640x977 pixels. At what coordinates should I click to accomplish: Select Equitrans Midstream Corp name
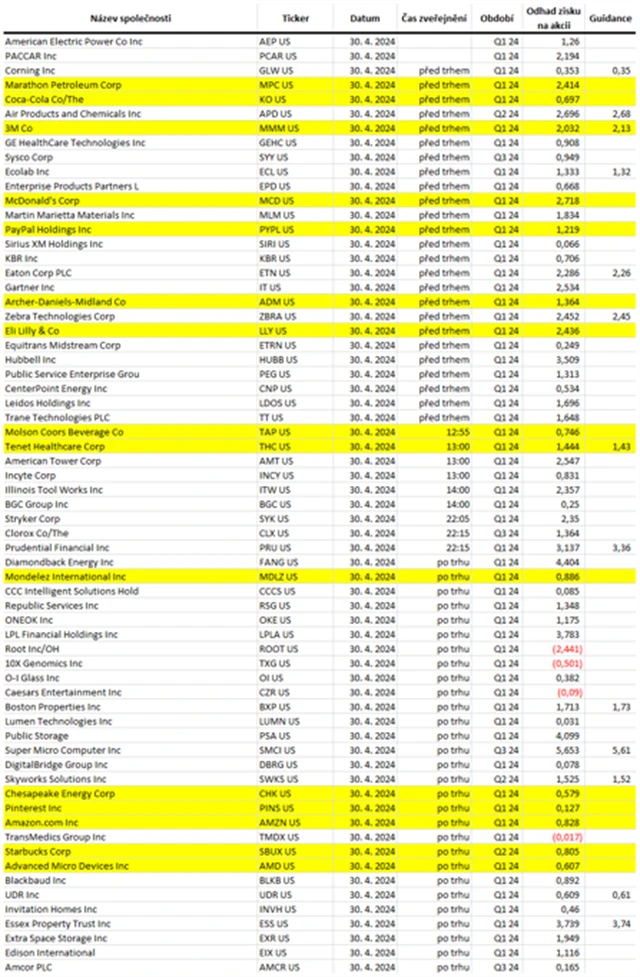(x=62, y=345)
